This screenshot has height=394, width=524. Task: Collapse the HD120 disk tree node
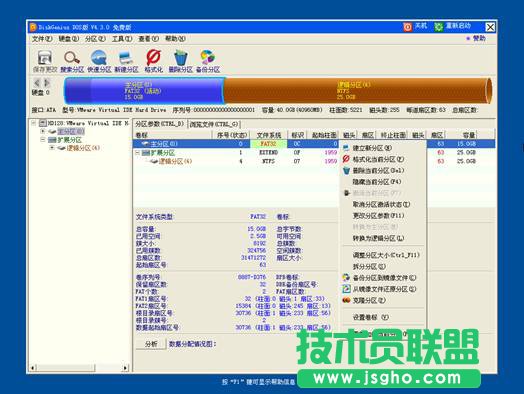click(x=34, y=123)
